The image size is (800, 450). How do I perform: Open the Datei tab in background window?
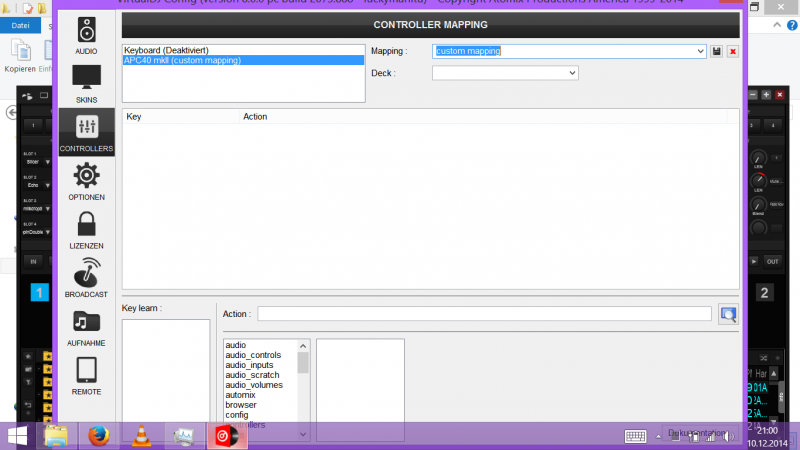point(20,26)
